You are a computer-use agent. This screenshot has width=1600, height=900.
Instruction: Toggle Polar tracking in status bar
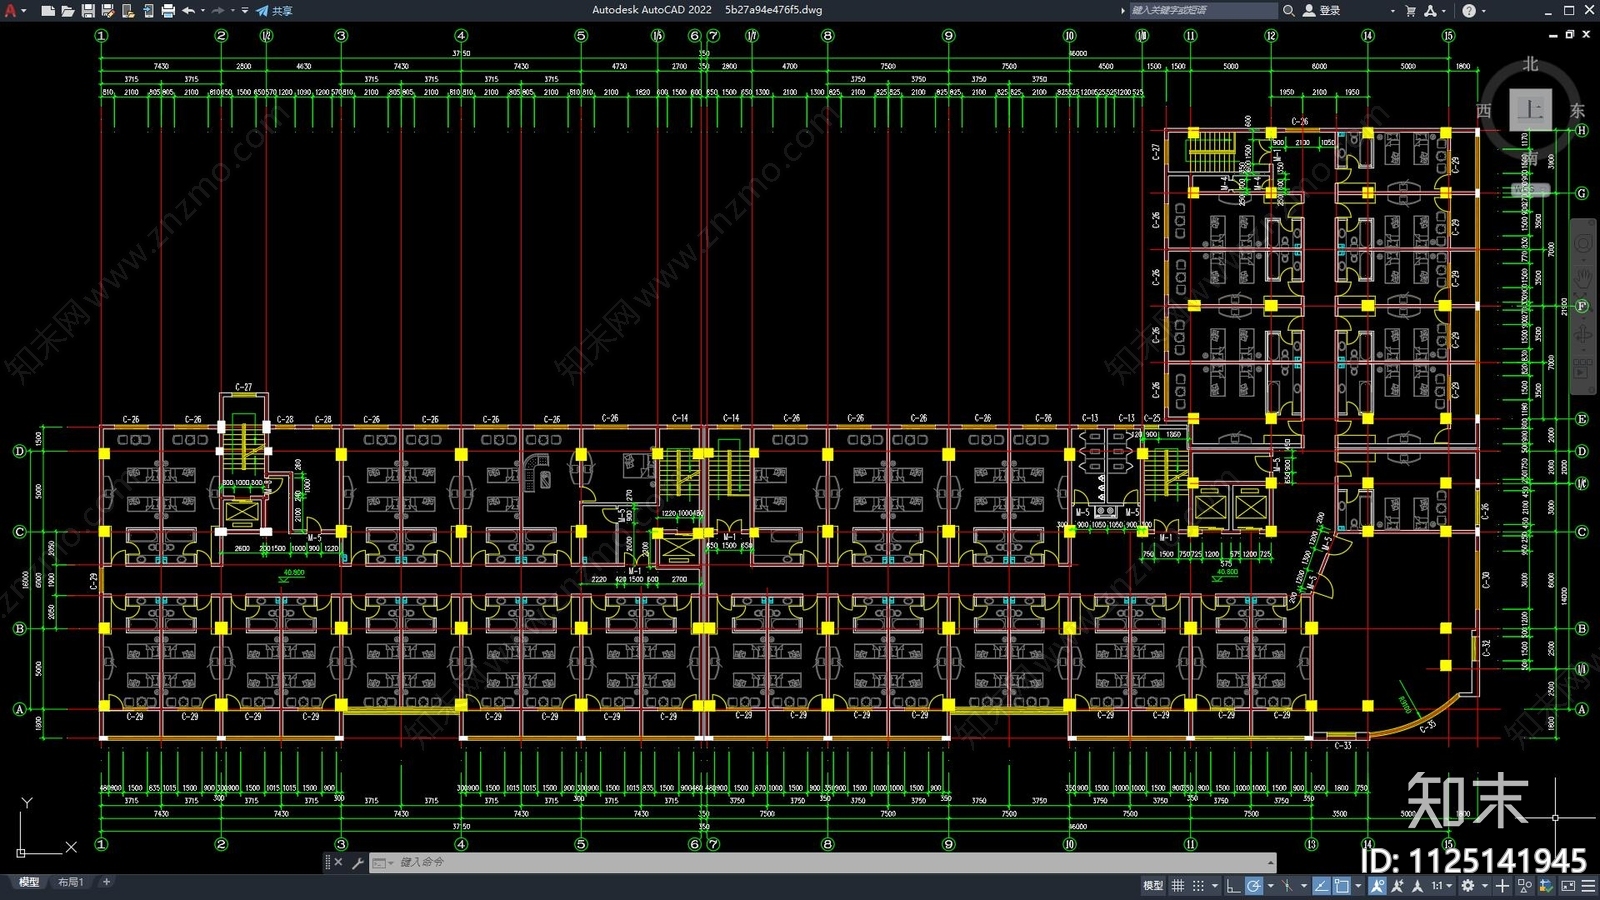coord(1254,885)
